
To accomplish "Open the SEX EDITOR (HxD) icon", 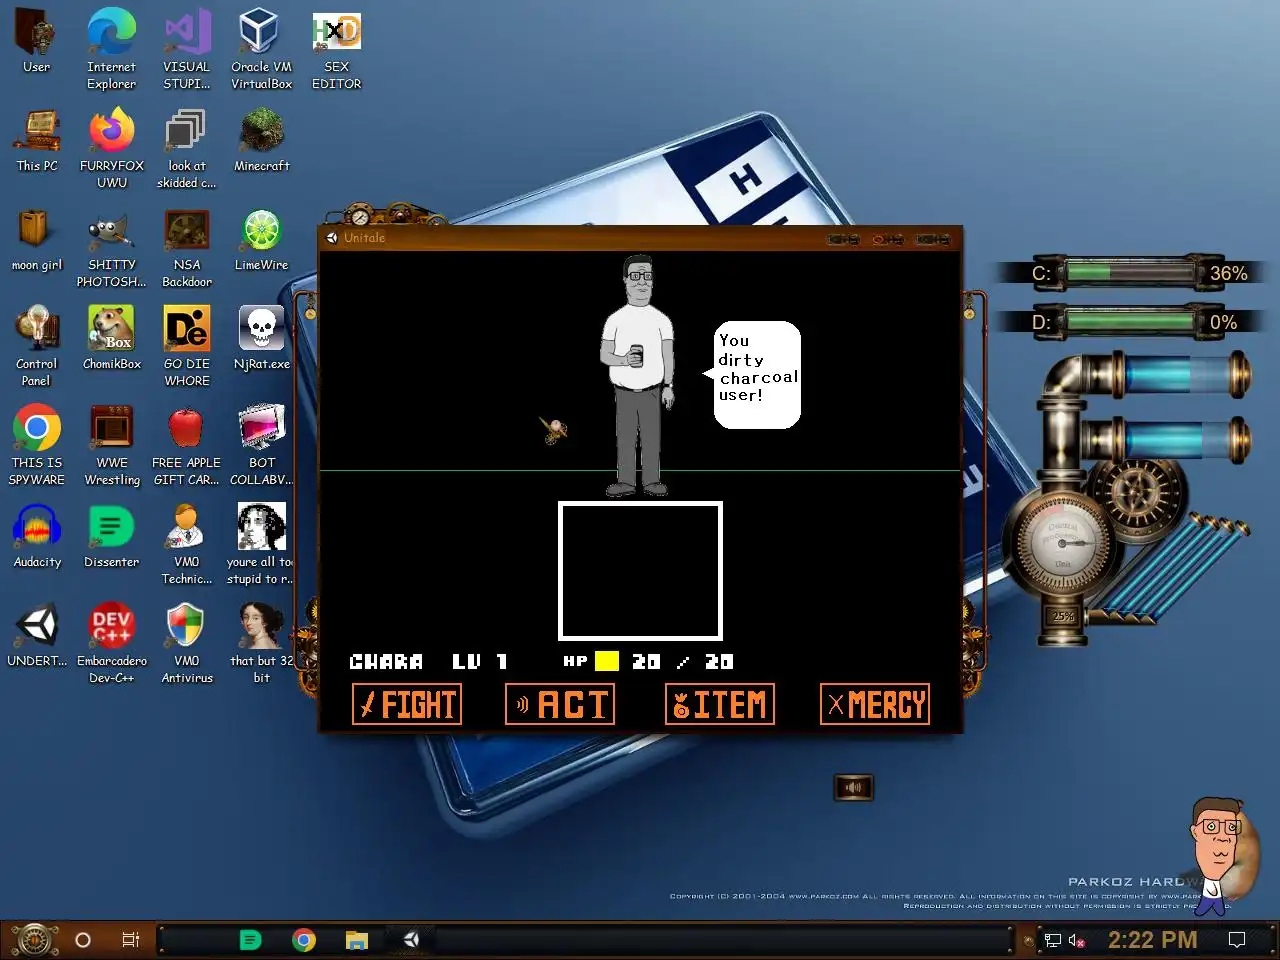I will click(x=336, y=49).
